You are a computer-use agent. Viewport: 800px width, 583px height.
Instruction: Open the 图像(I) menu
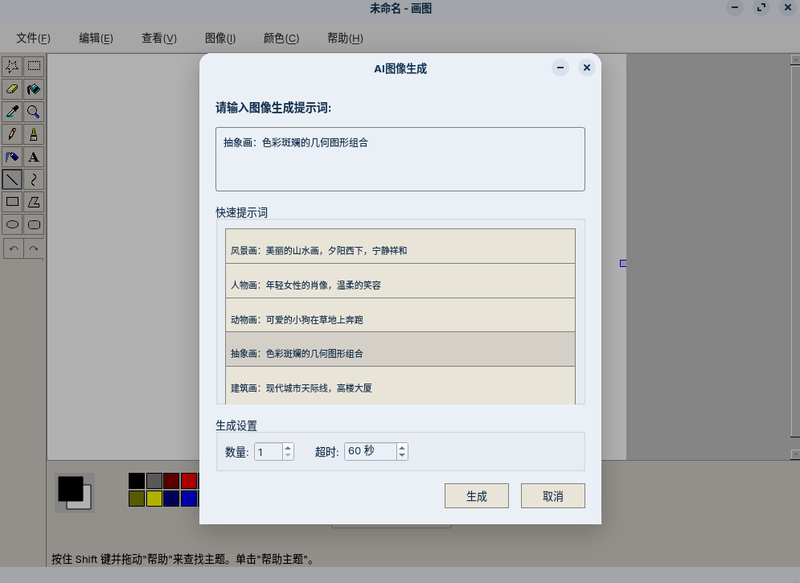pyautogui.click(x=220, y=38)
